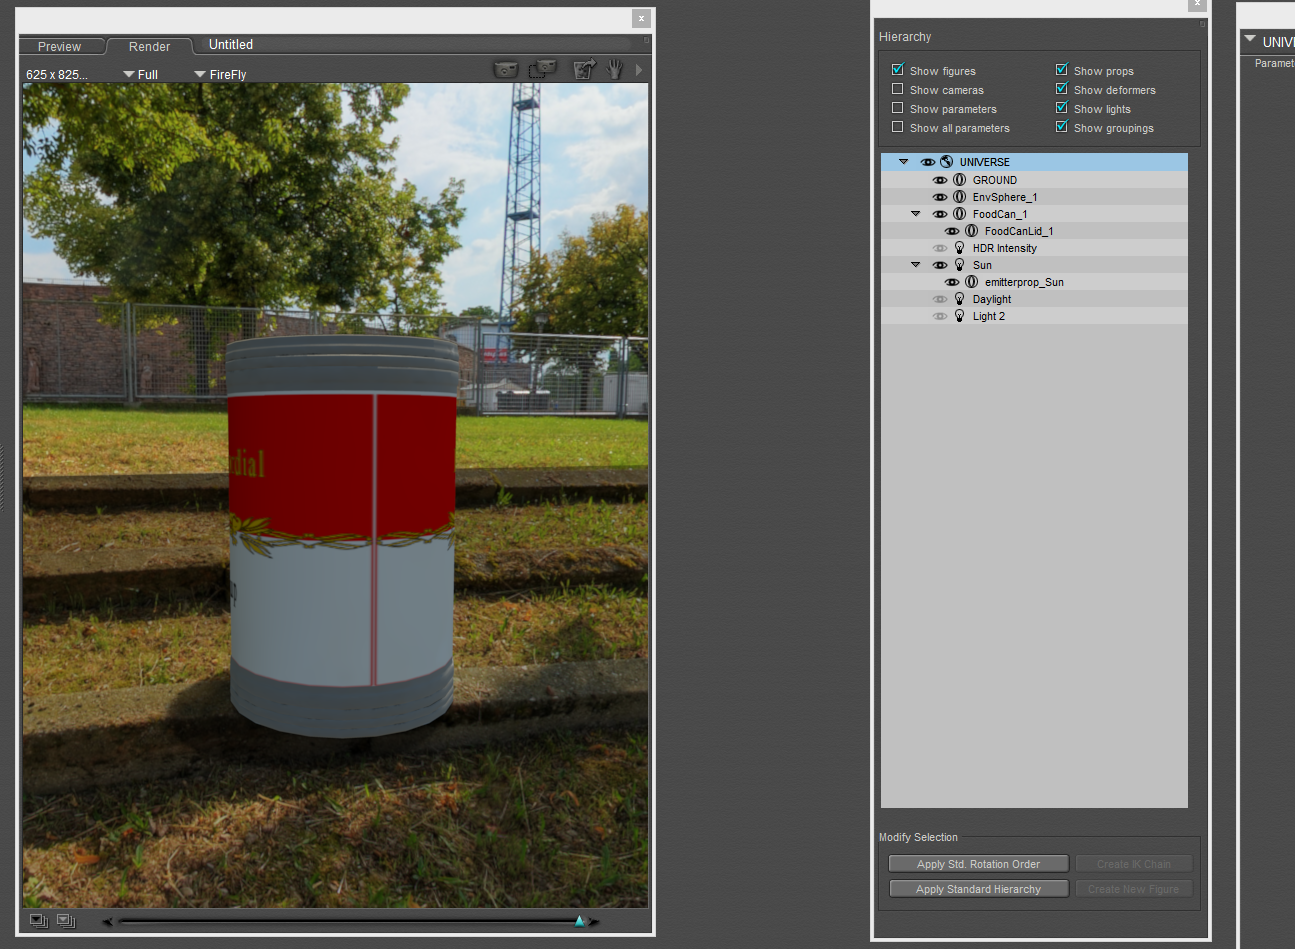
Task: Click the Render camera icon in the render toolbar
Action: pos(506,69)
